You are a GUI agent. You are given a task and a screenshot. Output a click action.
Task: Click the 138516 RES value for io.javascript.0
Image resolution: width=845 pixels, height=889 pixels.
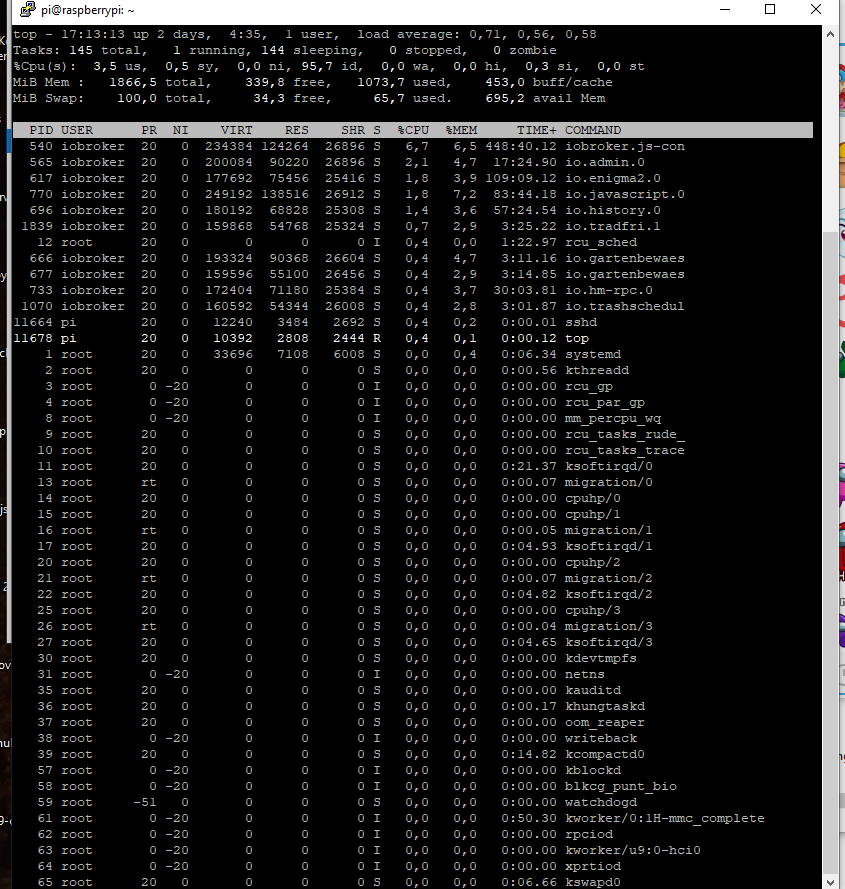[x=285, y=194]
